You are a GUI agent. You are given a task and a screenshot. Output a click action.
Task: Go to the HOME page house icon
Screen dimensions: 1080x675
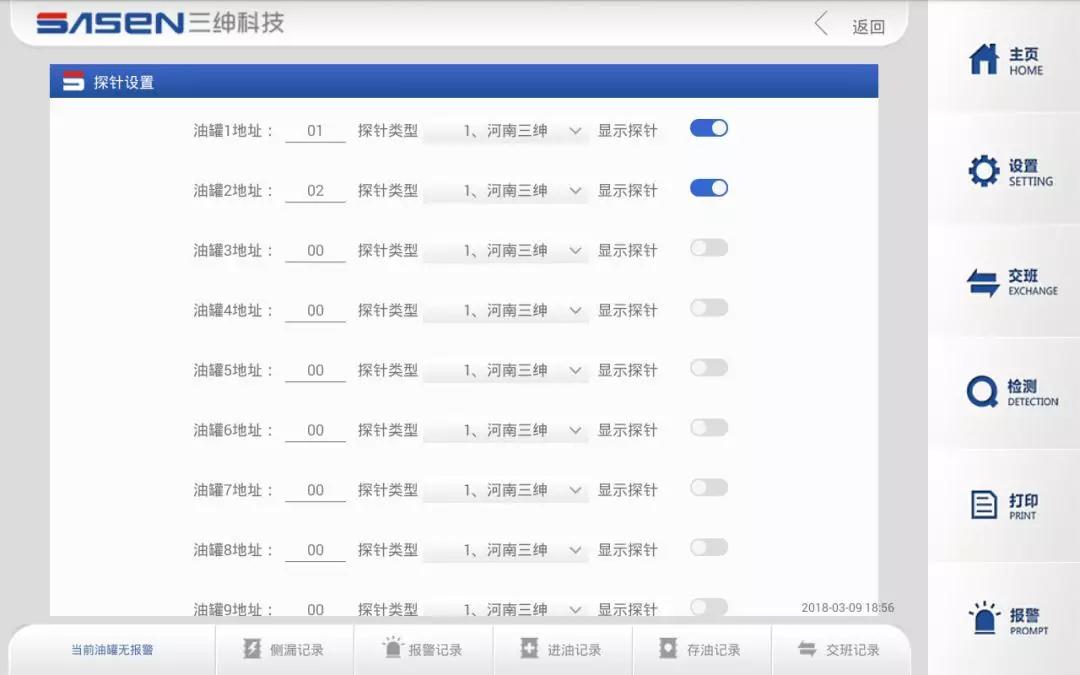tap(984, 59)
